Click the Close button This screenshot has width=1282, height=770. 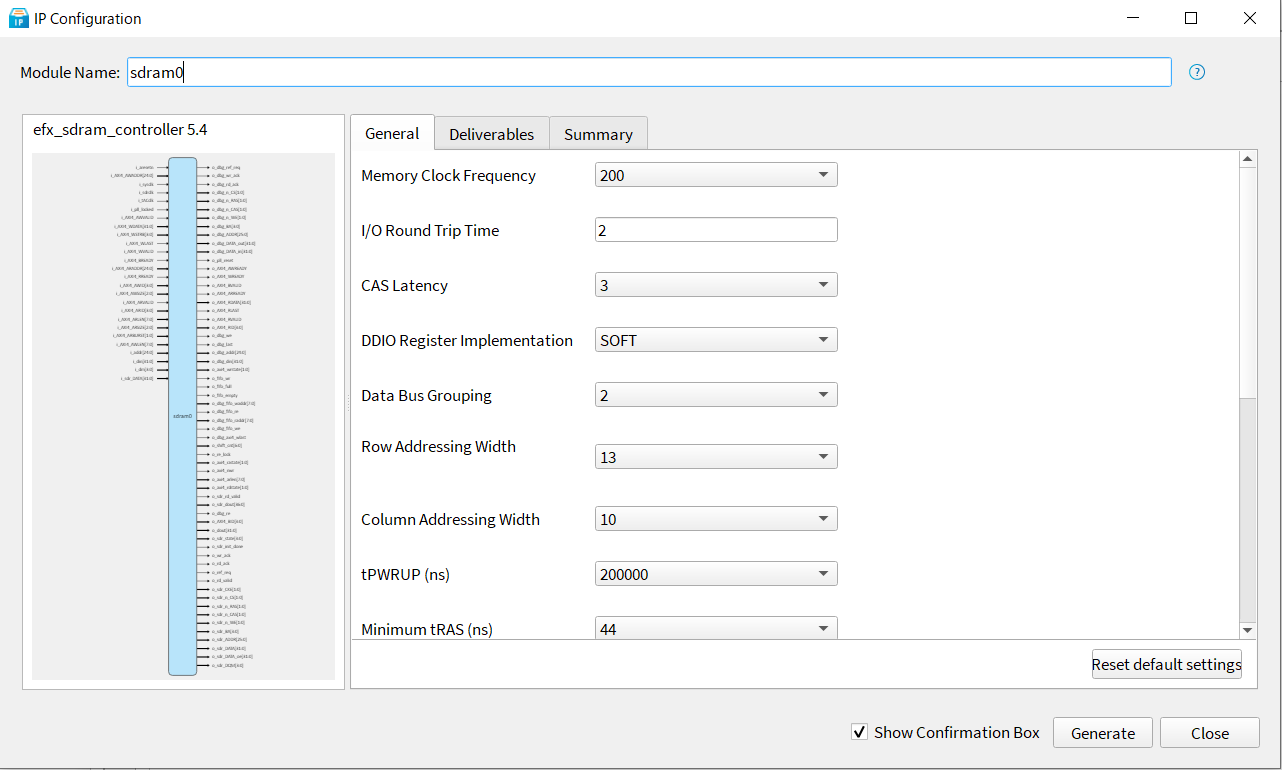tap(1210, 733)
